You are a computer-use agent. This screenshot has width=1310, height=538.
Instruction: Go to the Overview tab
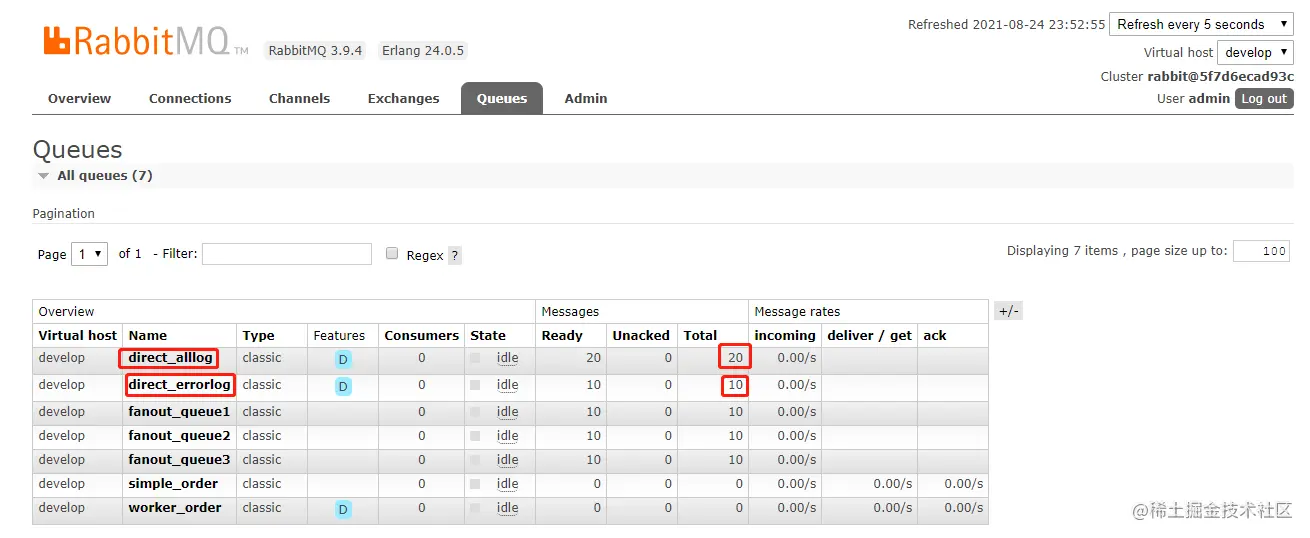(79, 98)
